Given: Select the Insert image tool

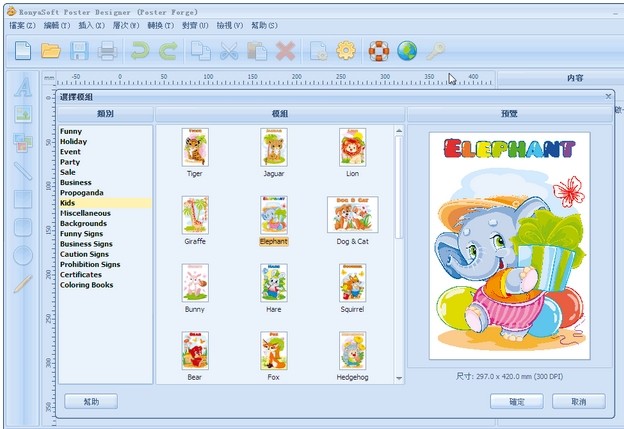Looking at the screenshot, I should pyautogui.click(x=23, y=114).
